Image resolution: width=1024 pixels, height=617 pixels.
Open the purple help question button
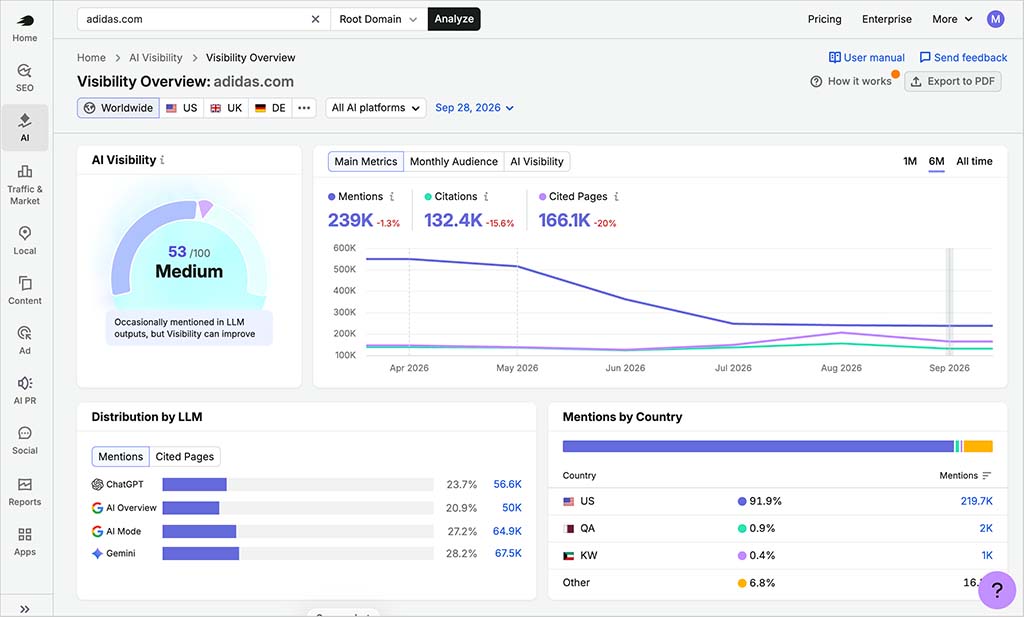(x=997, y=590)
